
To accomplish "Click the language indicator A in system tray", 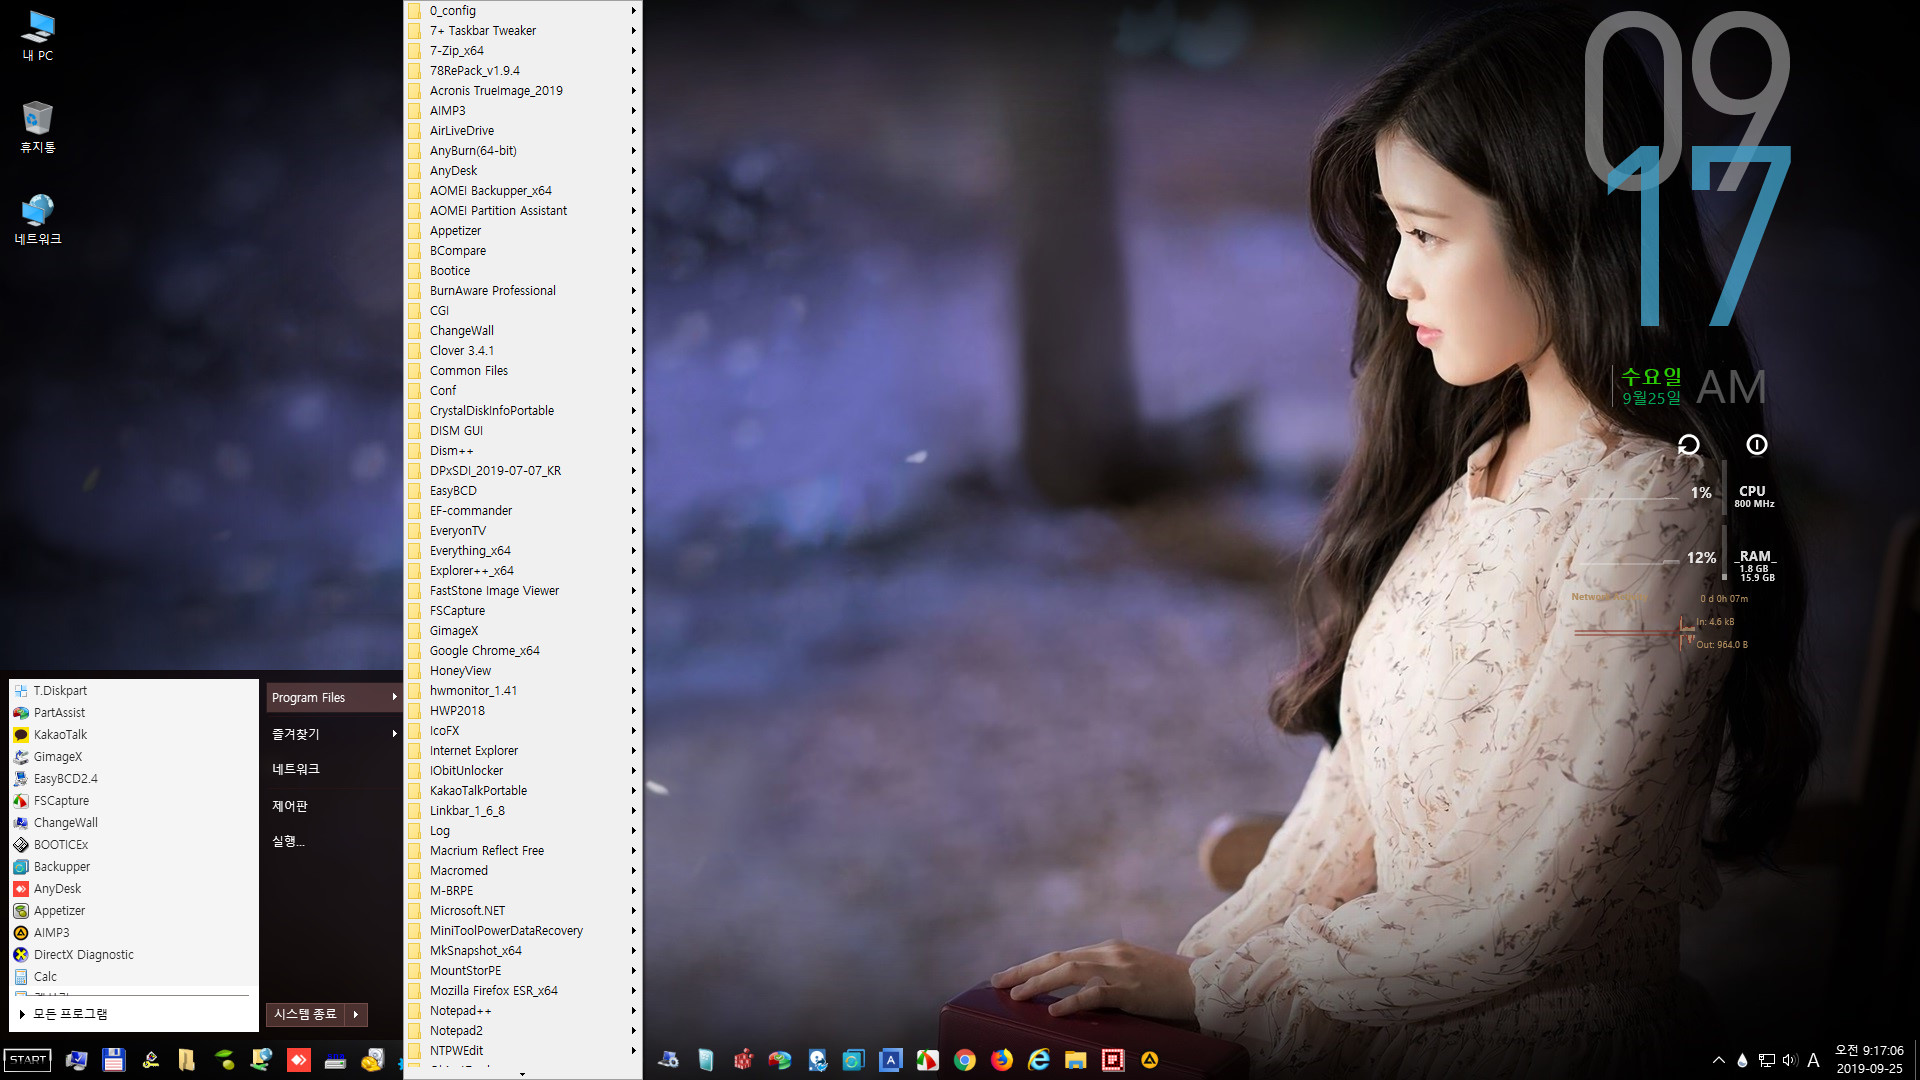I will pos(1813,1060).
